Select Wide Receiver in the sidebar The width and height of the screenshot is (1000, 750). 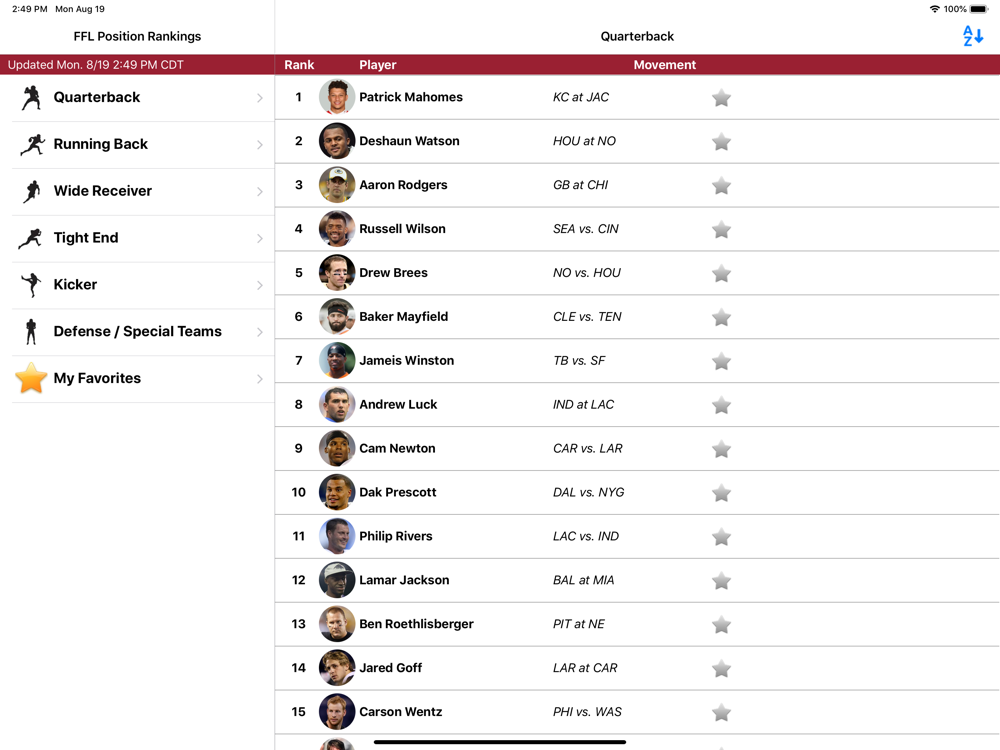[x=143, y=191]
